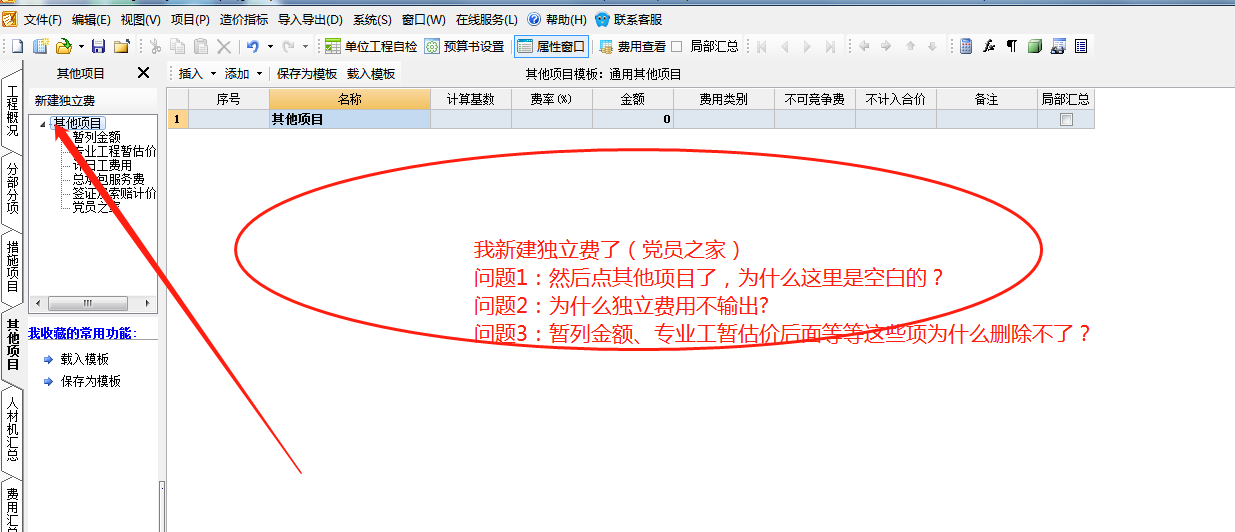
Task: Run 单位工程自检 self-check
Action: coord(372,46)
